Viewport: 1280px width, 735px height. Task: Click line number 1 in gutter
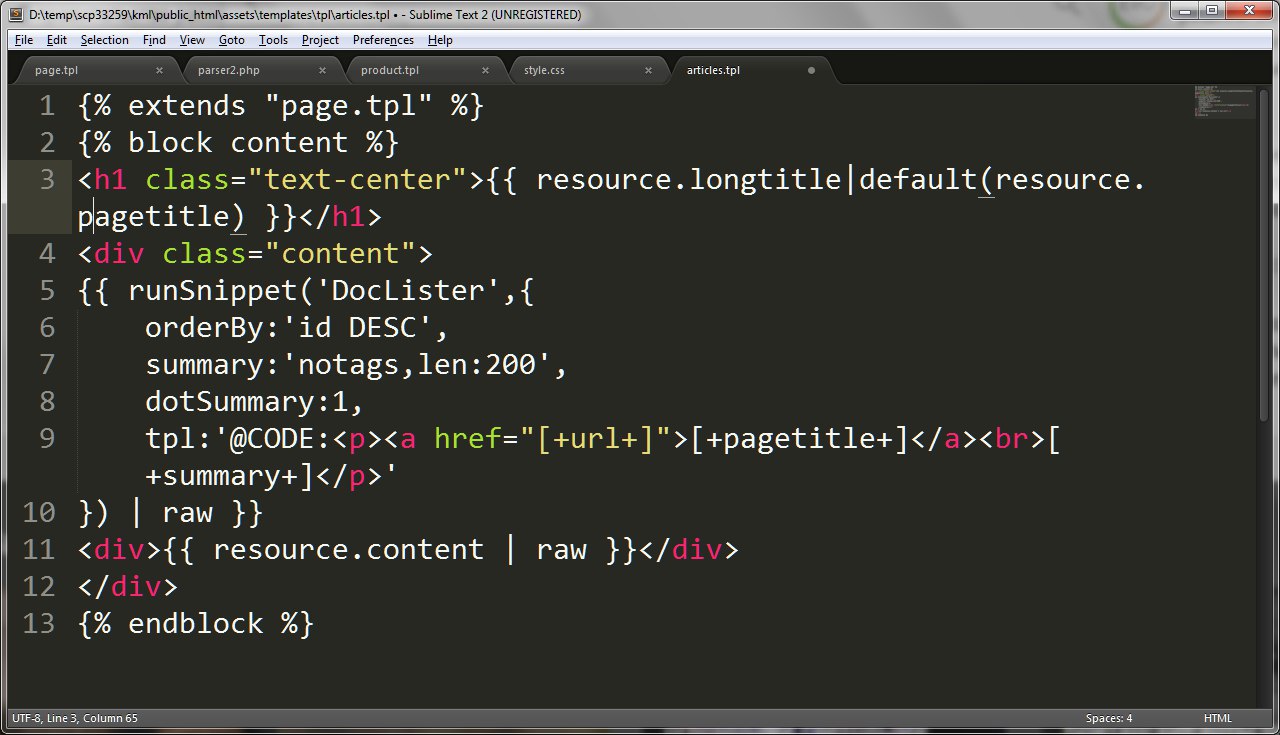coord(47,106)
